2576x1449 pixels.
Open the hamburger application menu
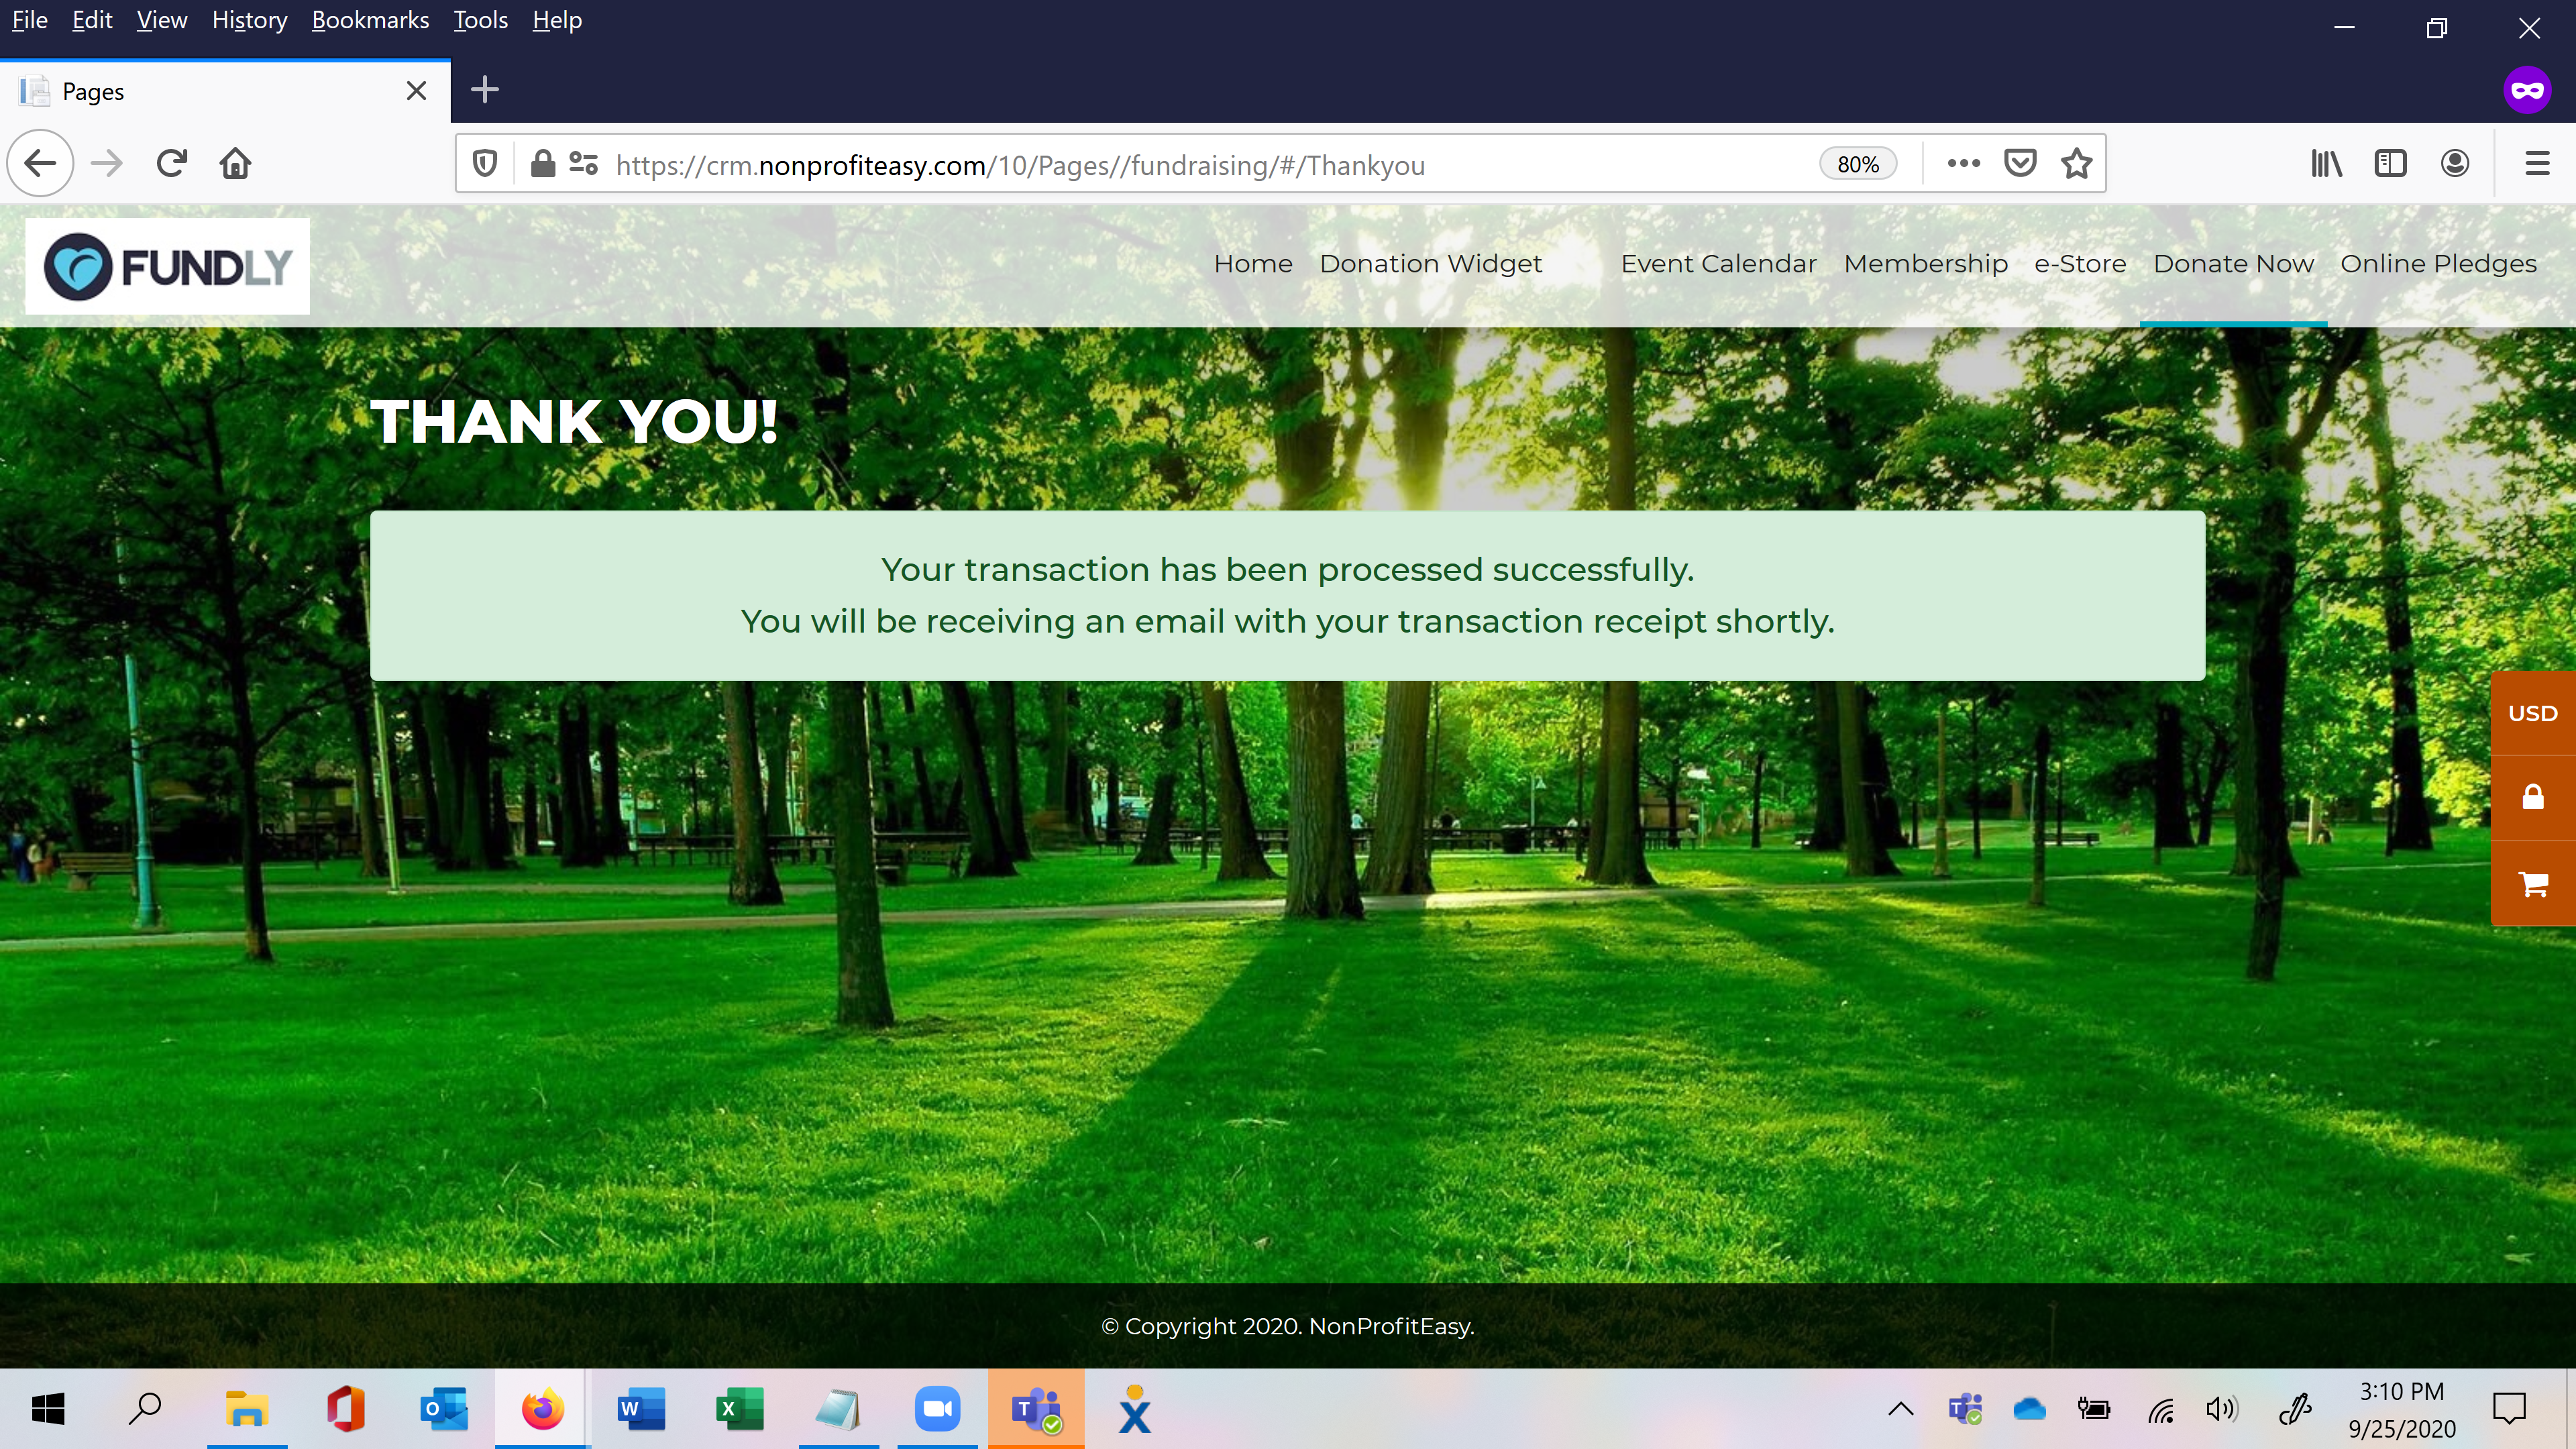coord(2537,163)
